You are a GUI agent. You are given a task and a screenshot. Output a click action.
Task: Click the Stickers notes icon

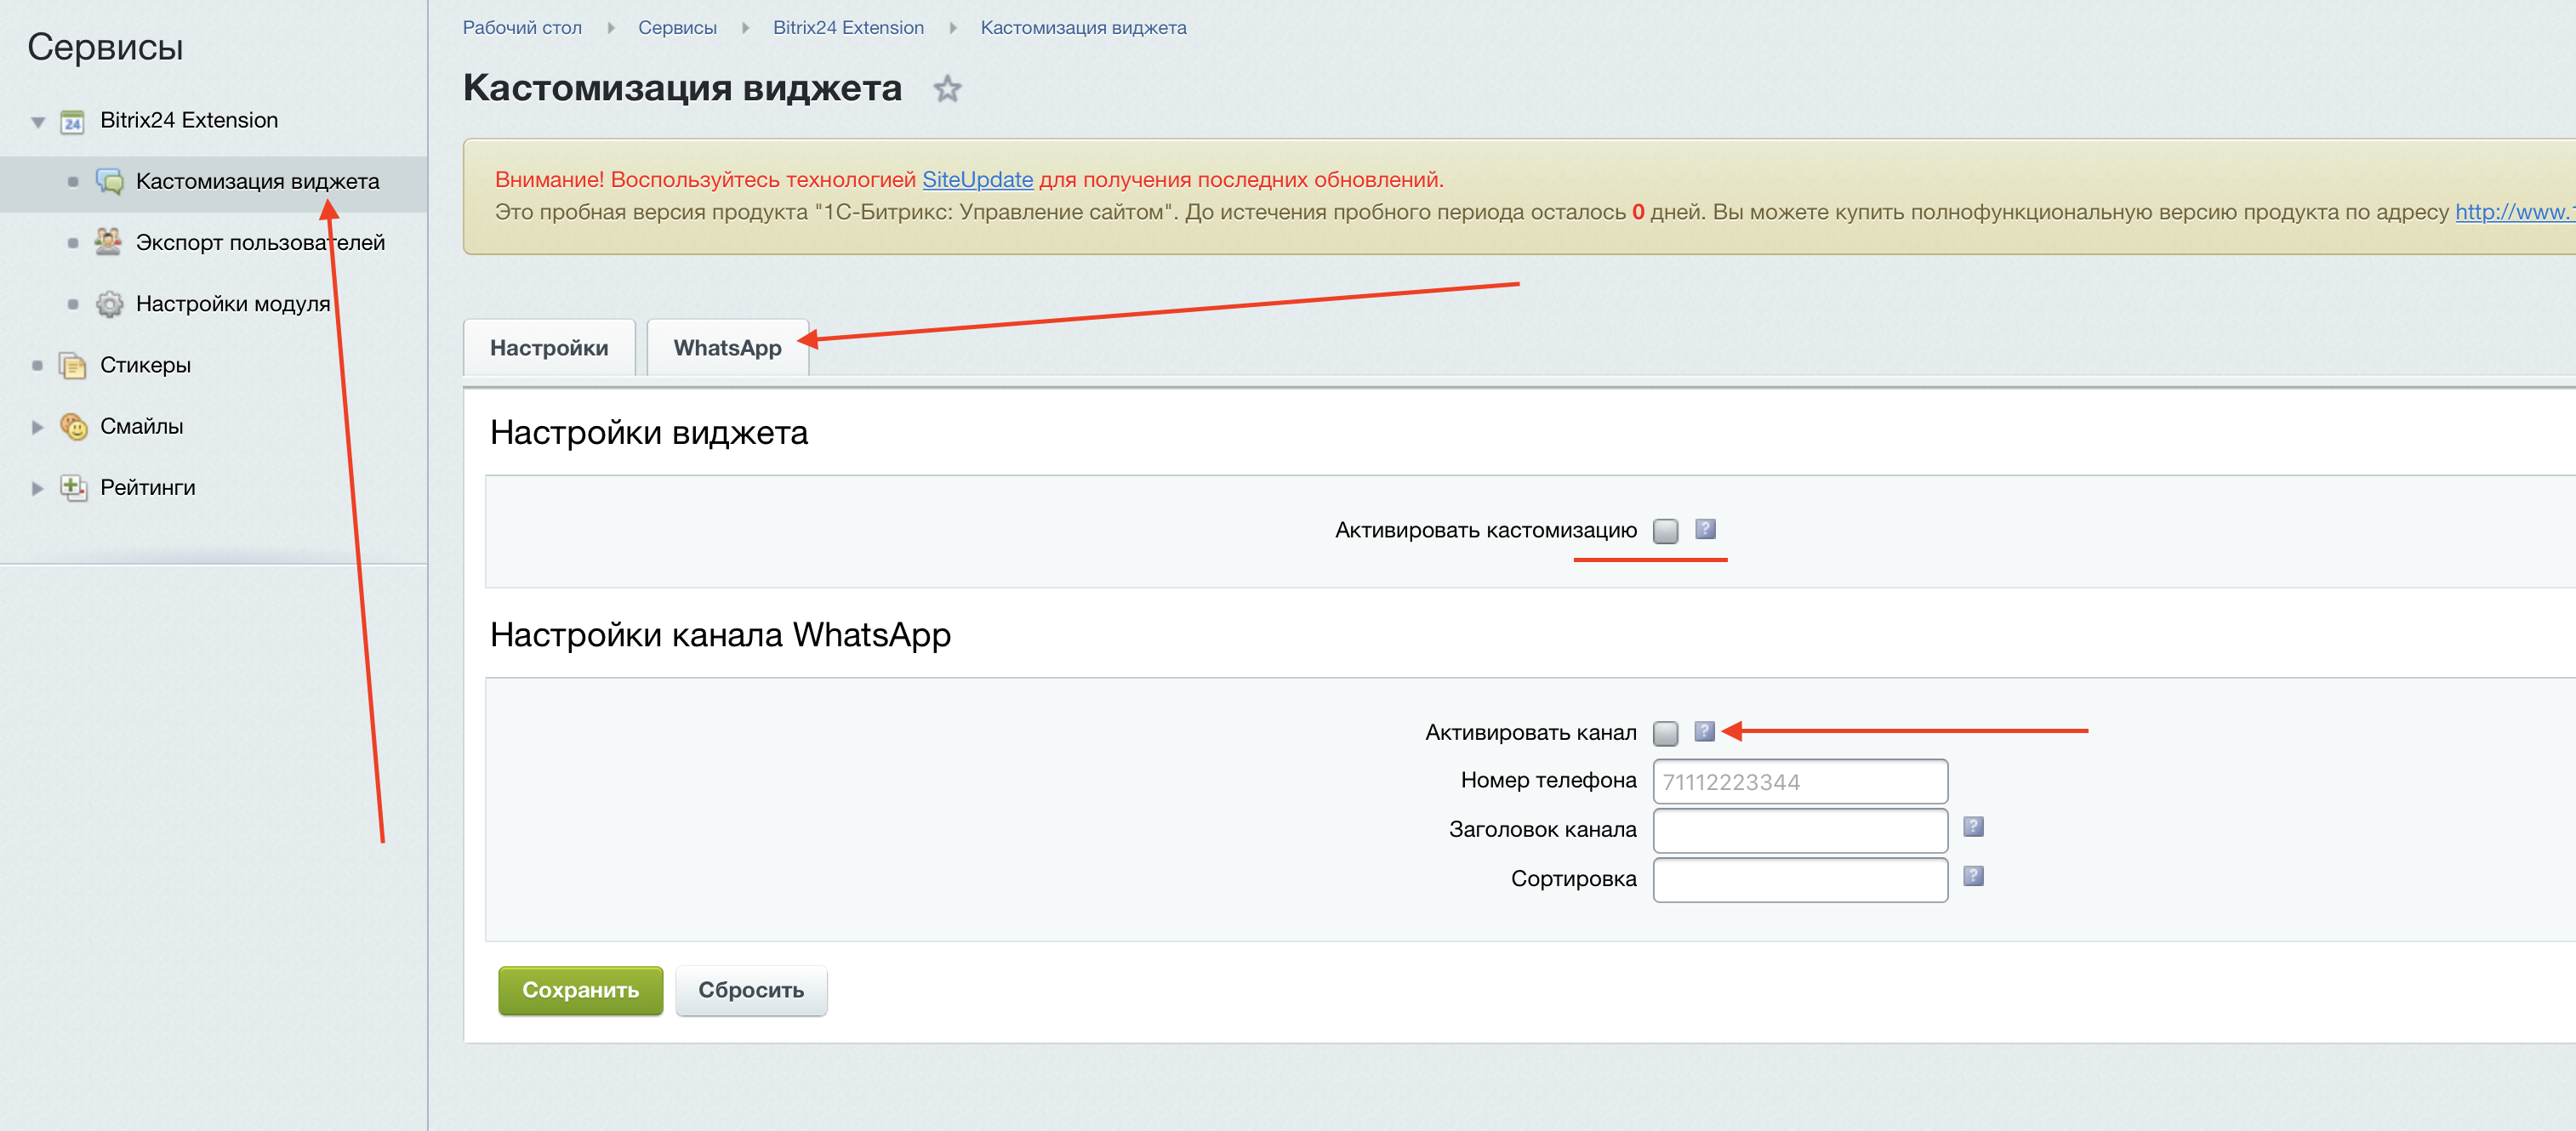pyautogui.click(x=72, y=366)
